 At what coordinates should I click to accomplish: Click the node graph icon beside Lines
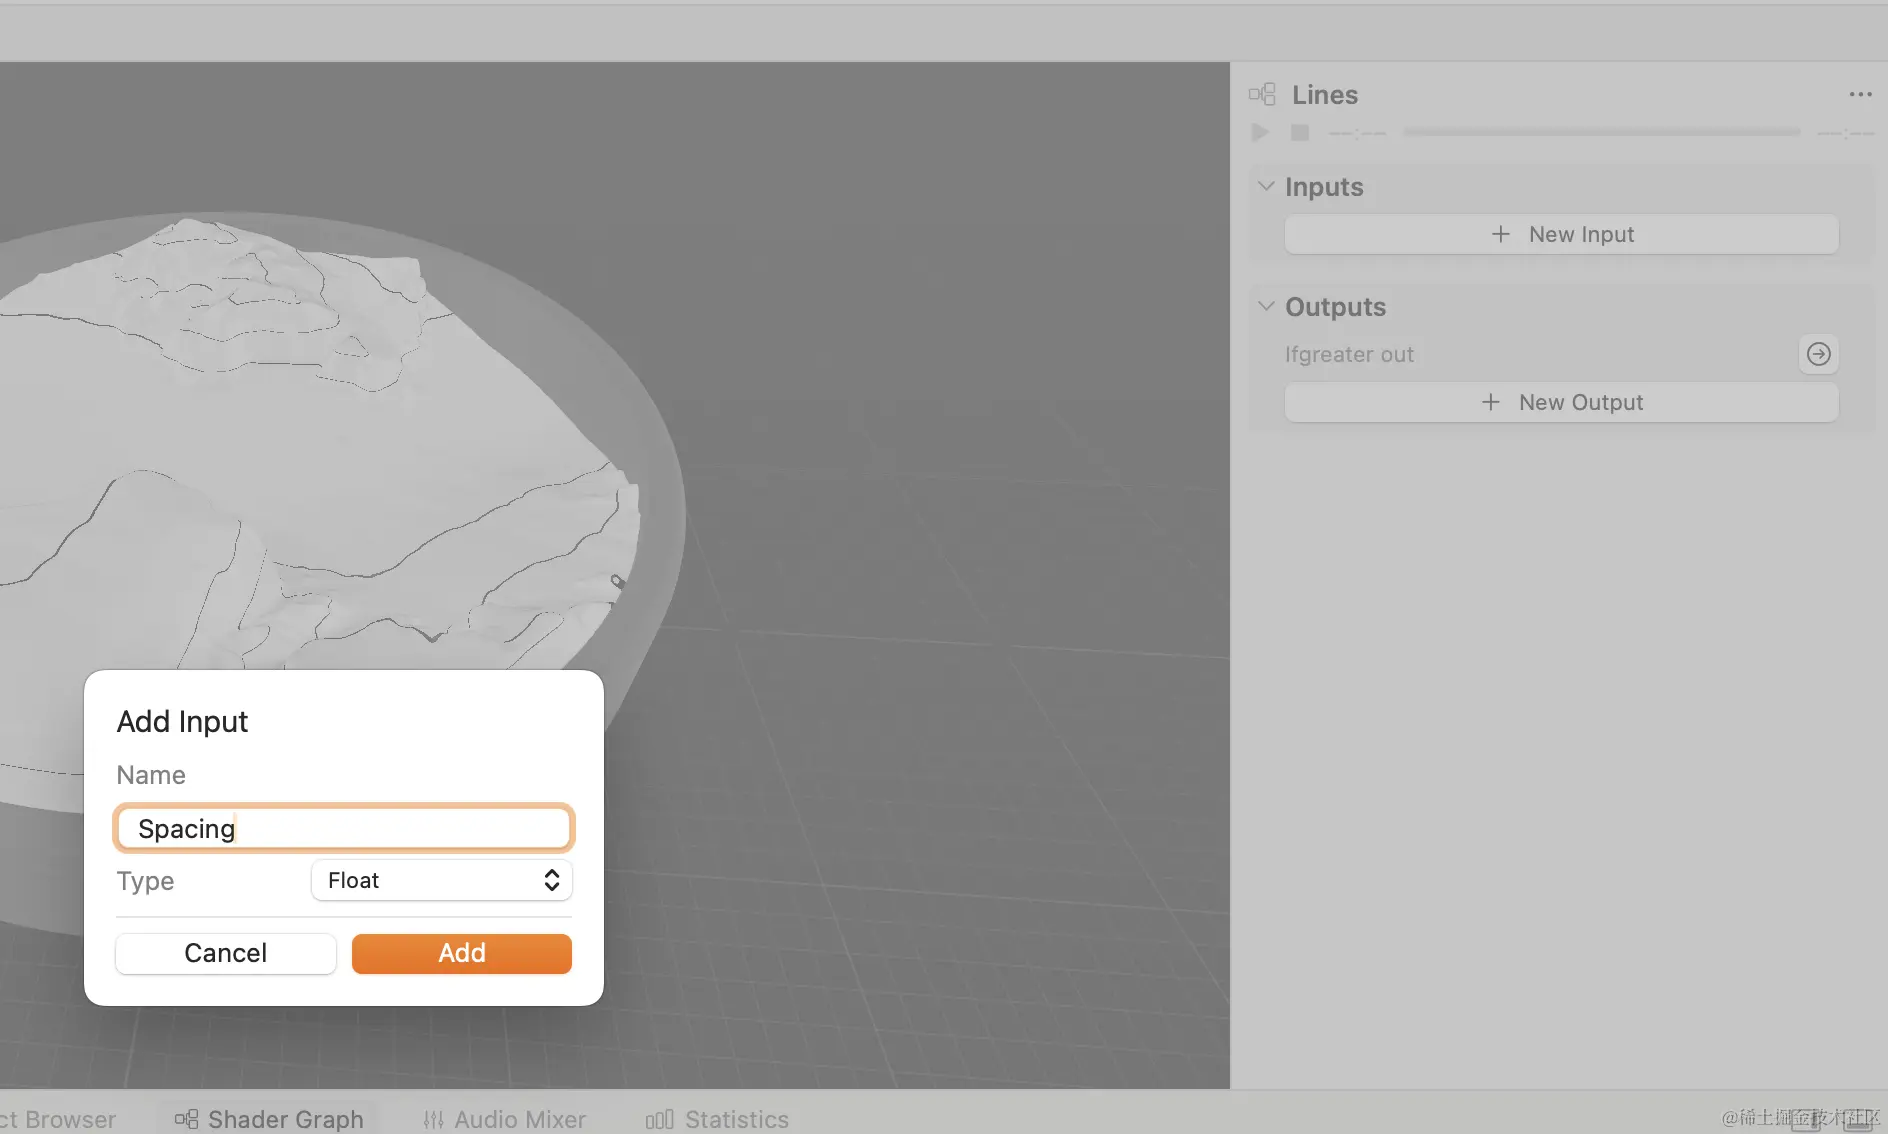[x=1262, y=94]
